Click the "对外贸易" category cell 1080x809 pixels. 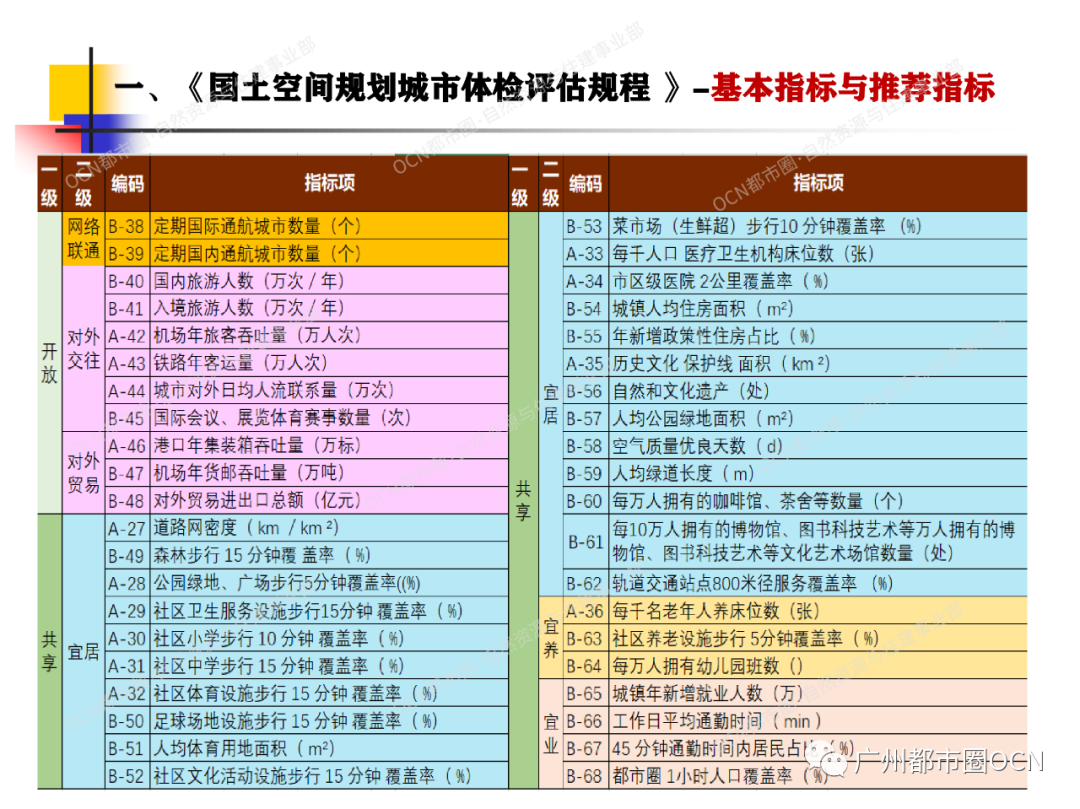point(83,473)
